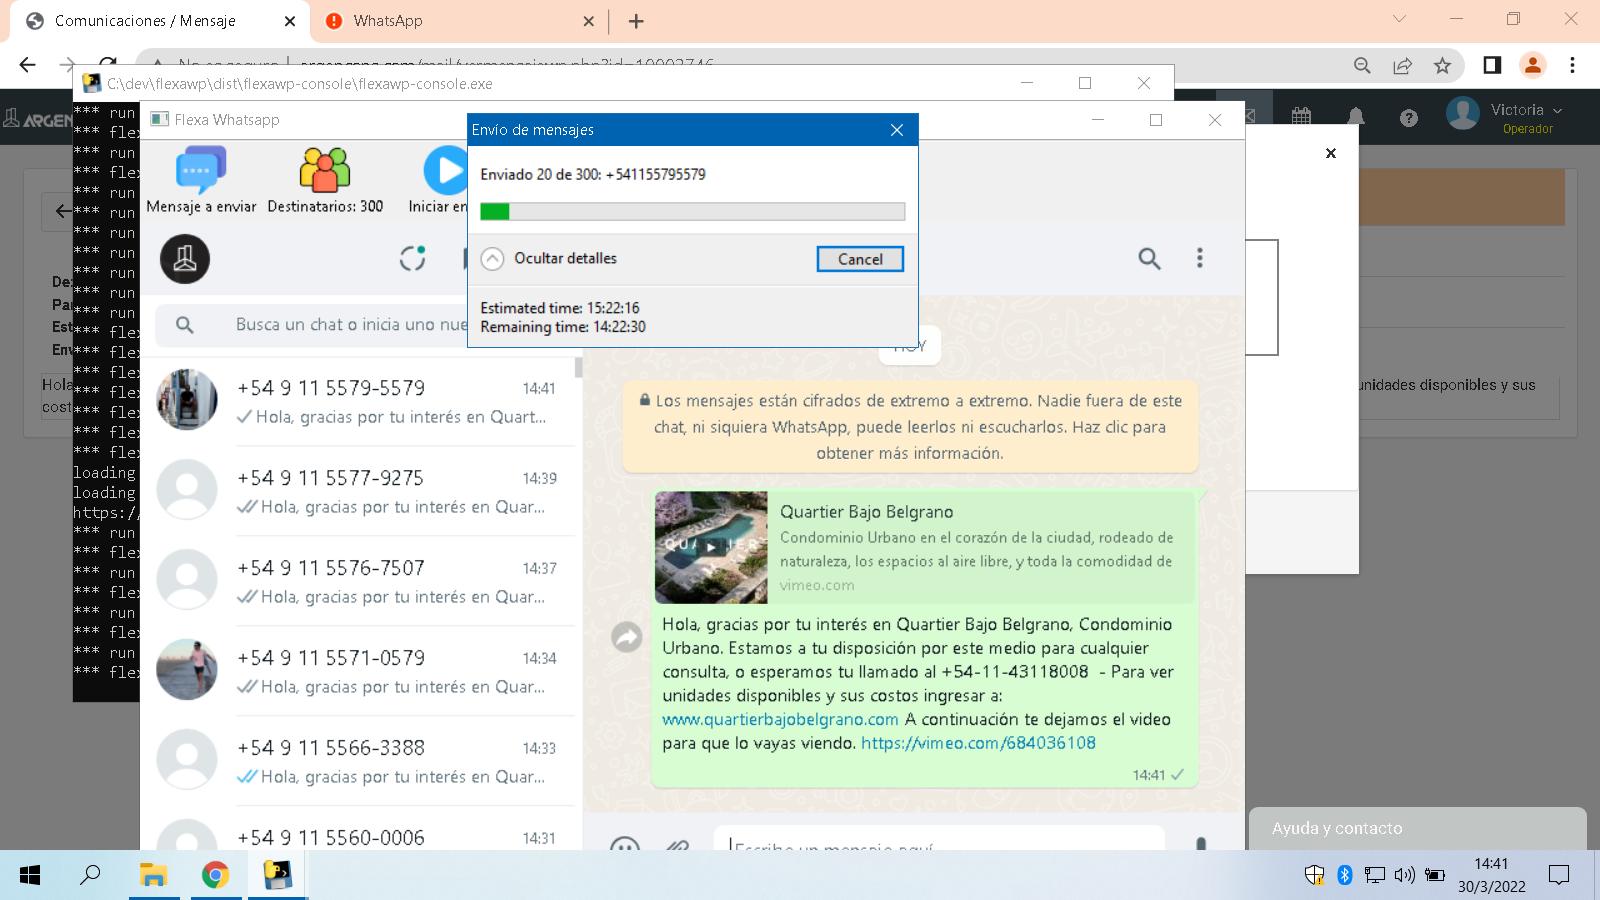Open Chrome profile avatar

1532,65
